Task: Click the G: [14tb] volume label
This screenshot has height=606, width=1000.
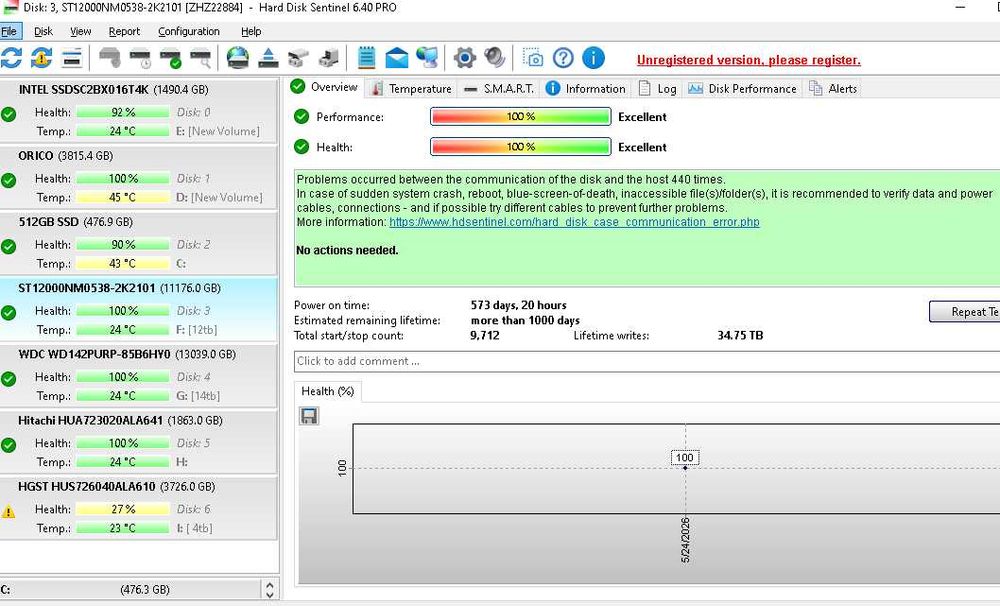Action: 198,395
